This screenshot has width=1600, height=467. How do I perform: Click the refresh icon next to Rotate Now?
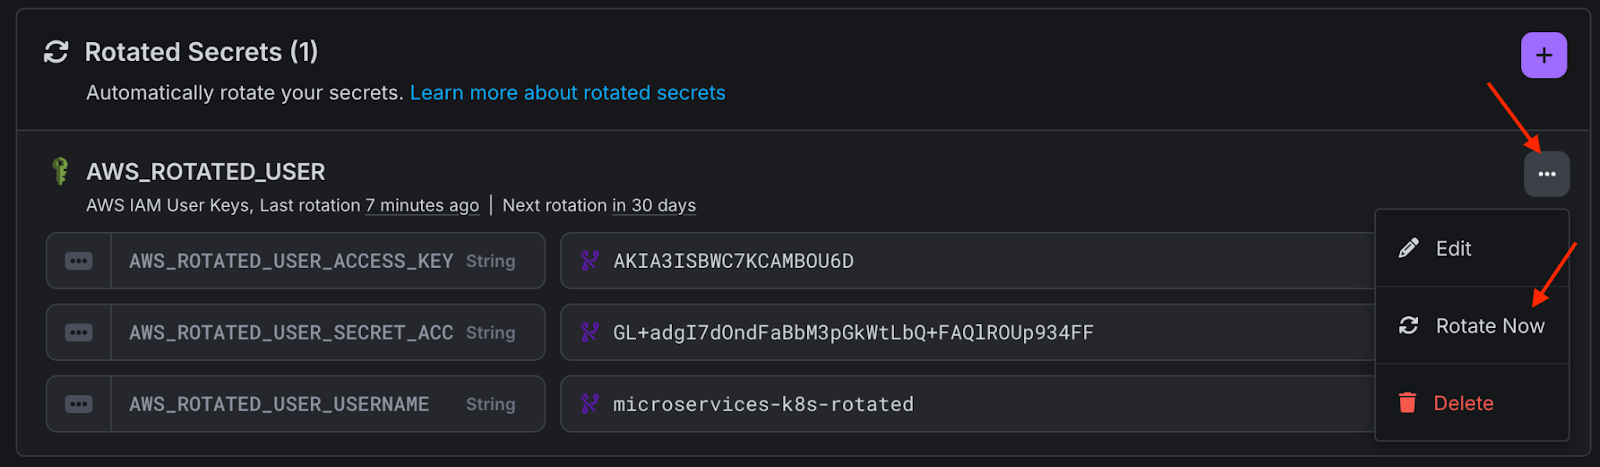[1408, 325]
